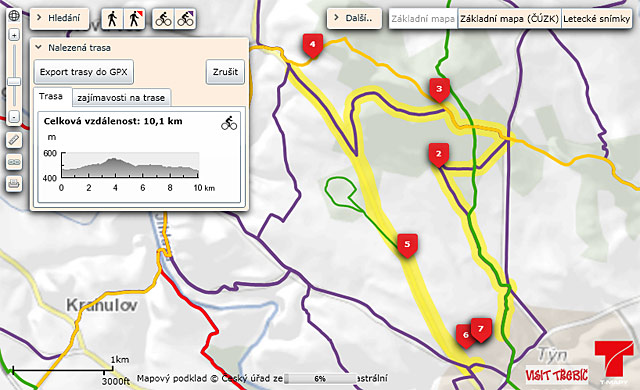Open the zajímavosti na trase tab

(x=121, y=98)
